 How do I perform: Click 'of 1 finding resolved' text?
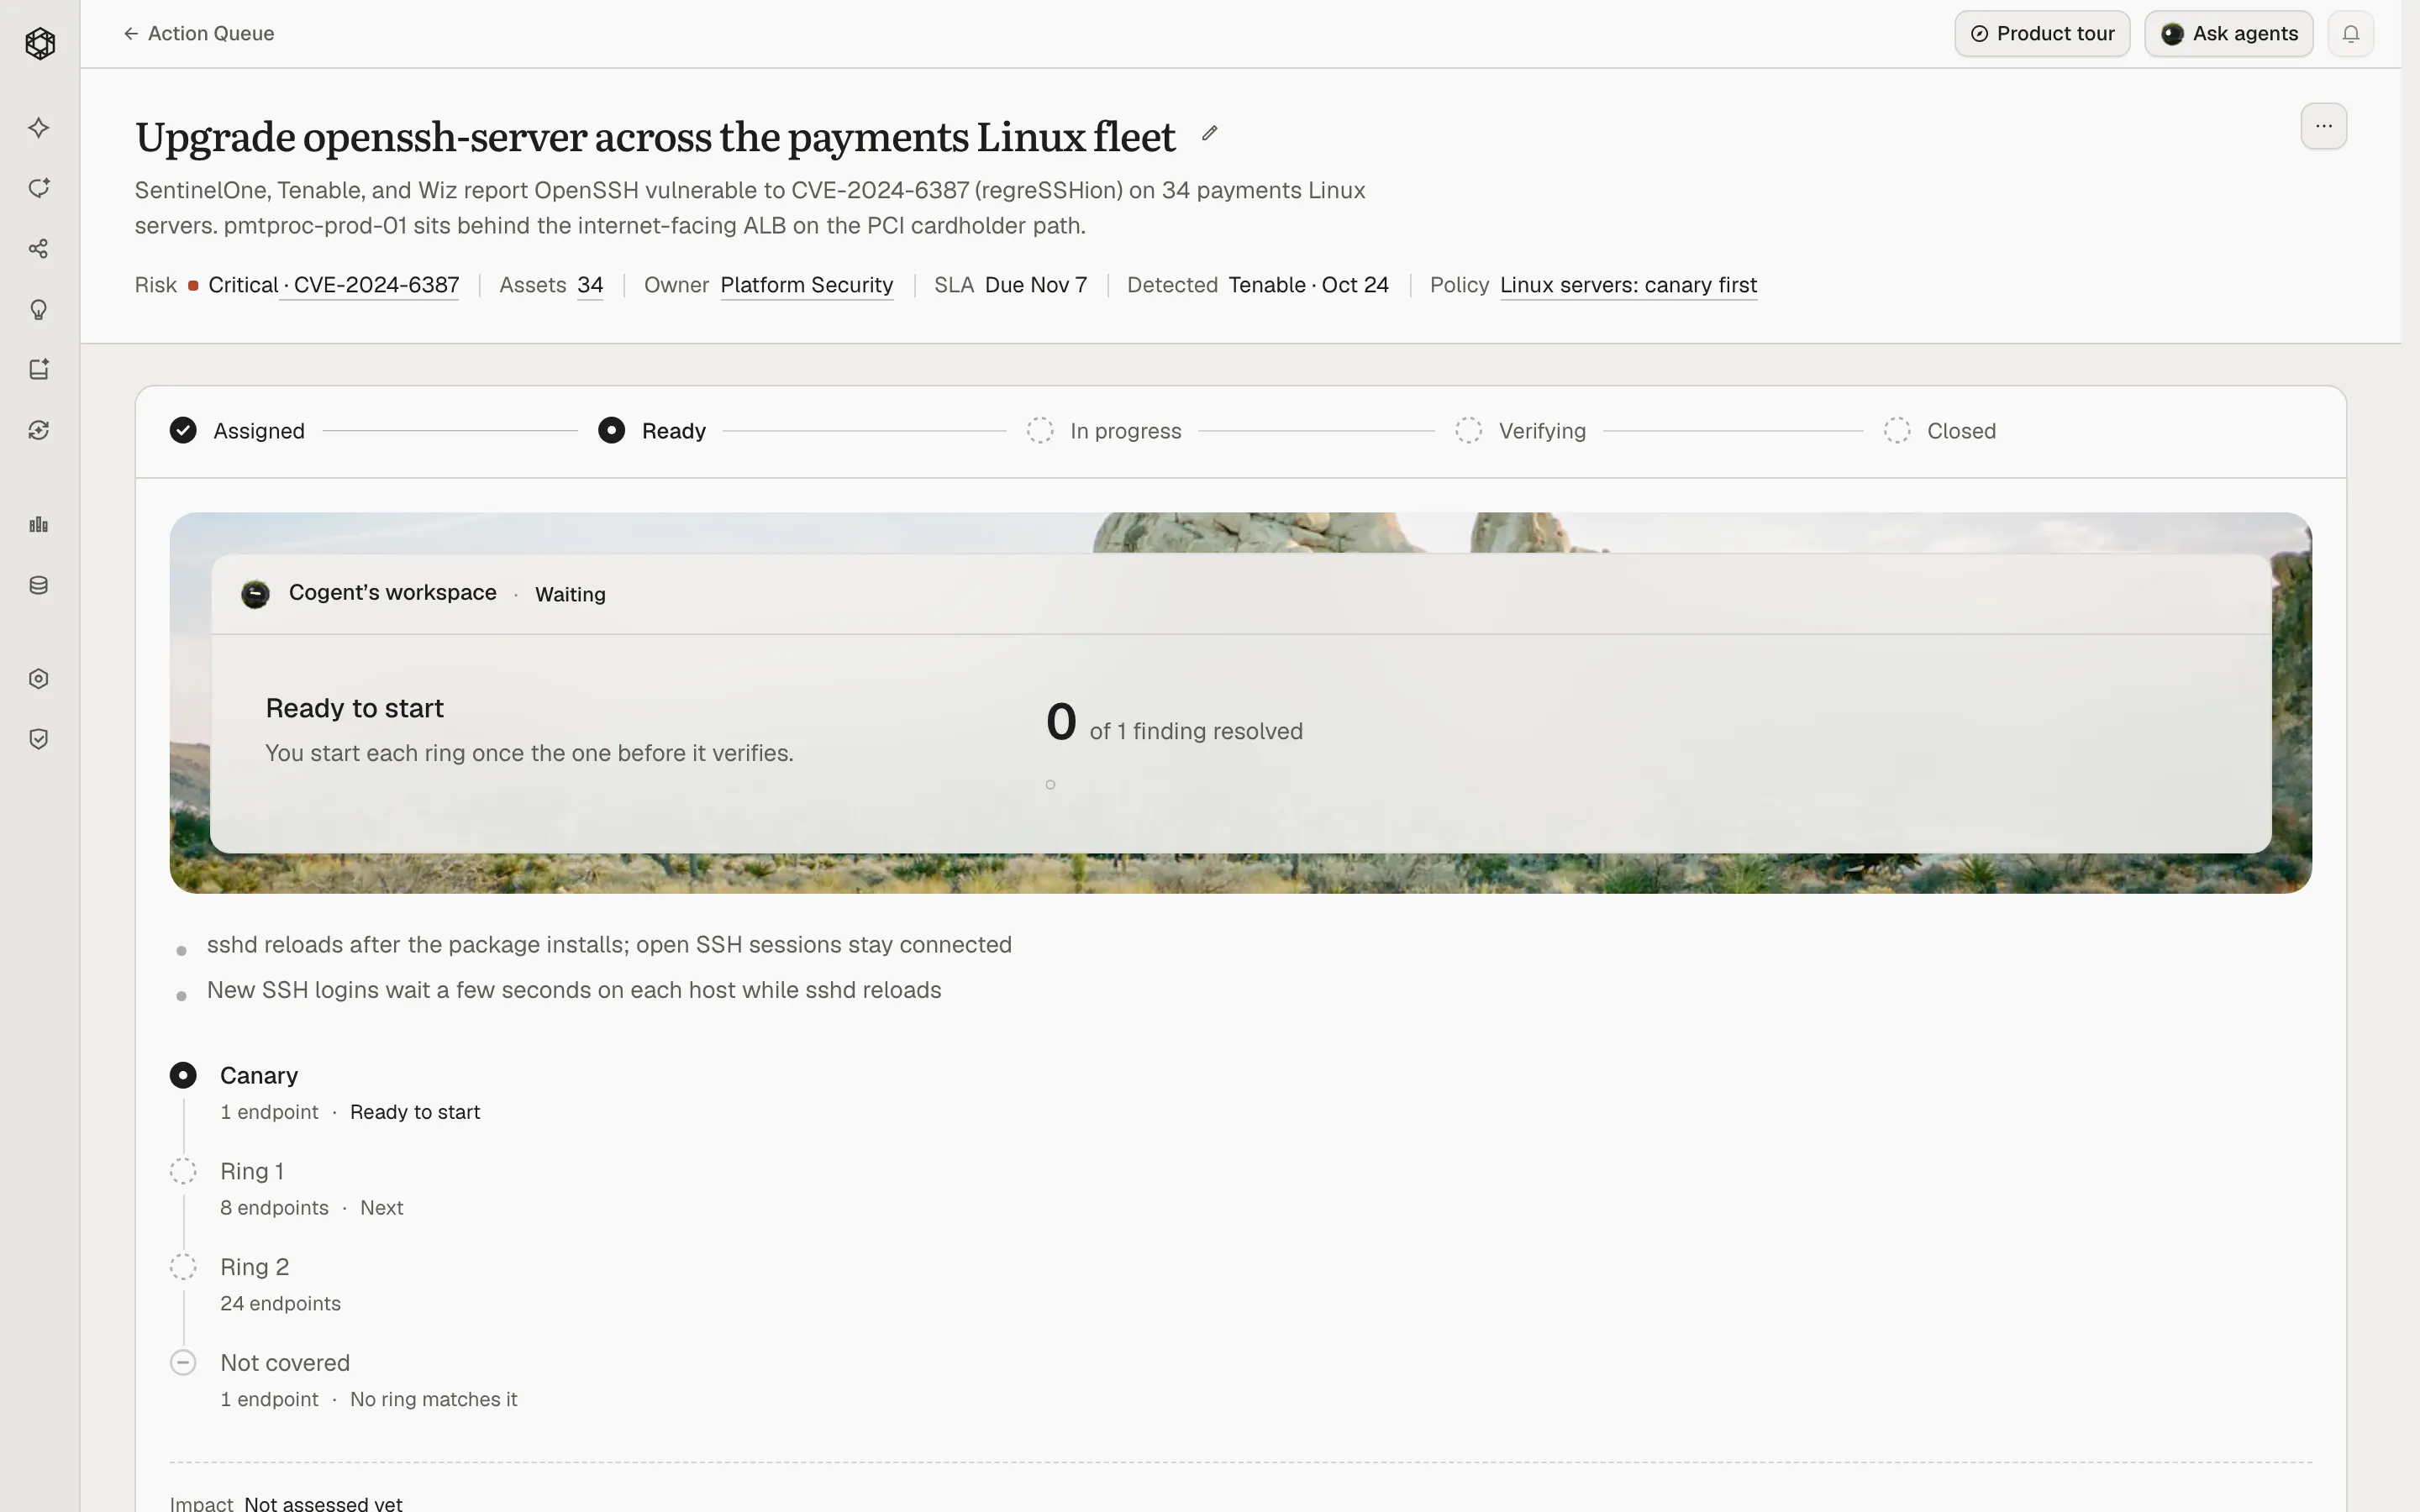1196,731
